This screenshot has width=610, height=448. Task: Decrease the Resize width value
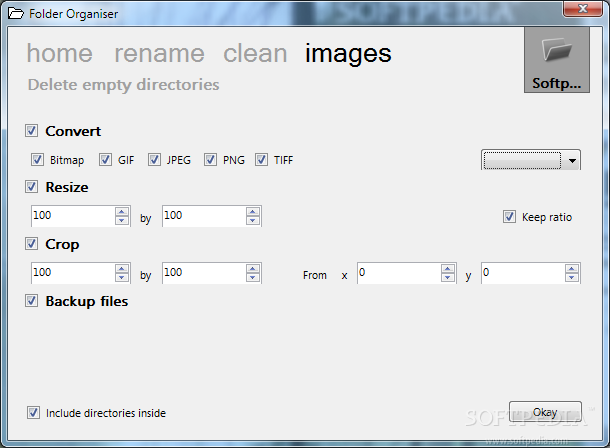coord(122,220)
